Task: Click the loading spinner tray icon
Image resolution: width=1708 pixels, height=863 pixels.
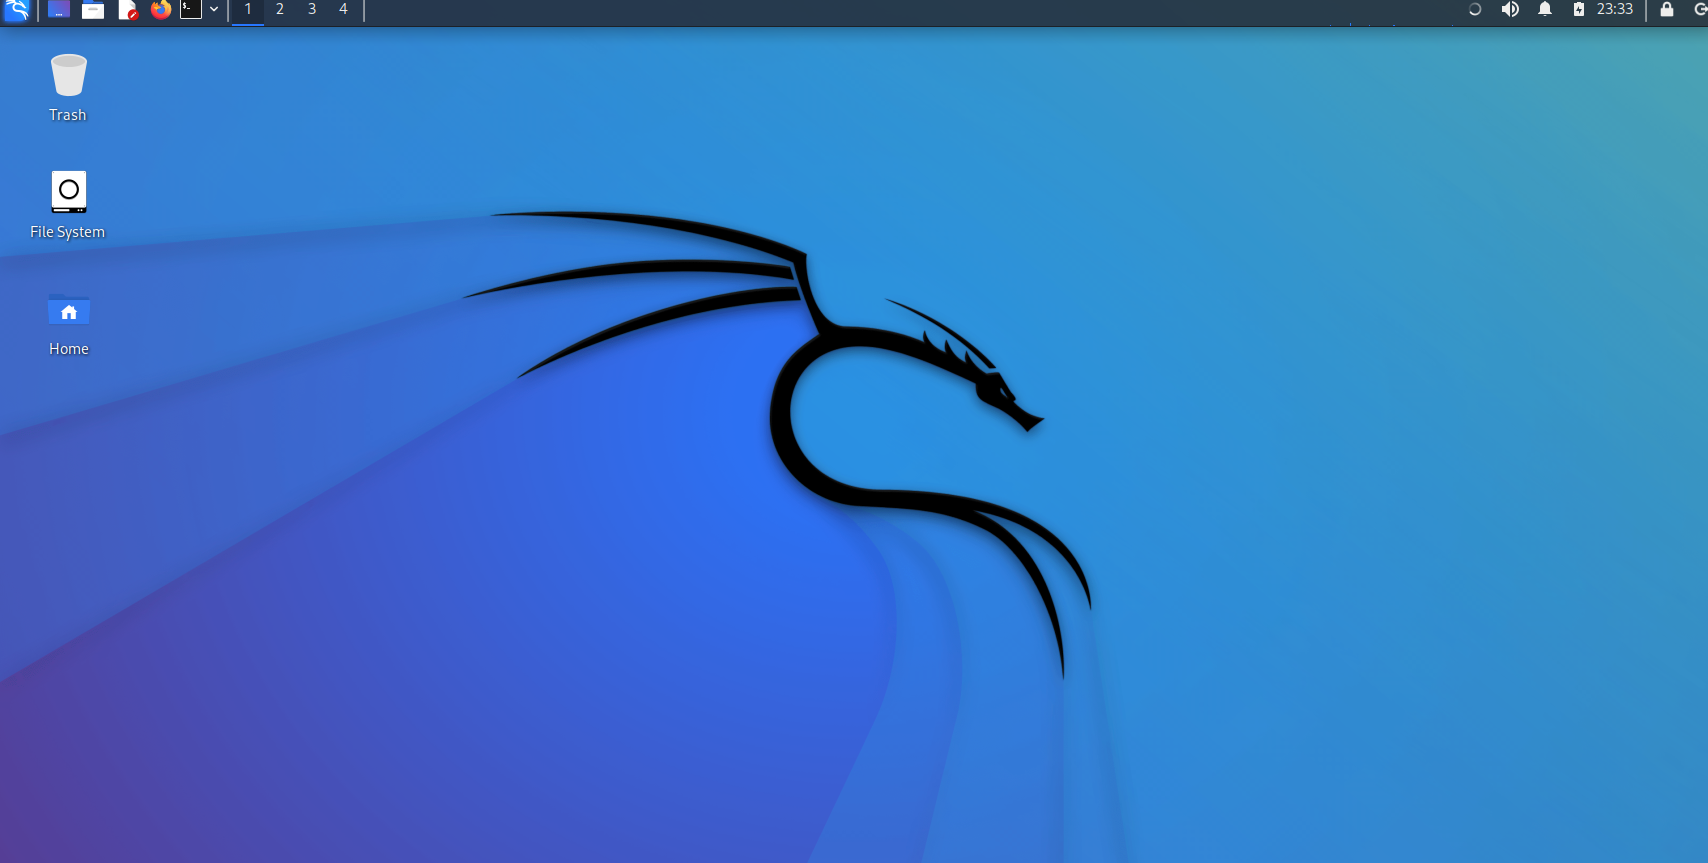Action: [x=1475, y=9]
